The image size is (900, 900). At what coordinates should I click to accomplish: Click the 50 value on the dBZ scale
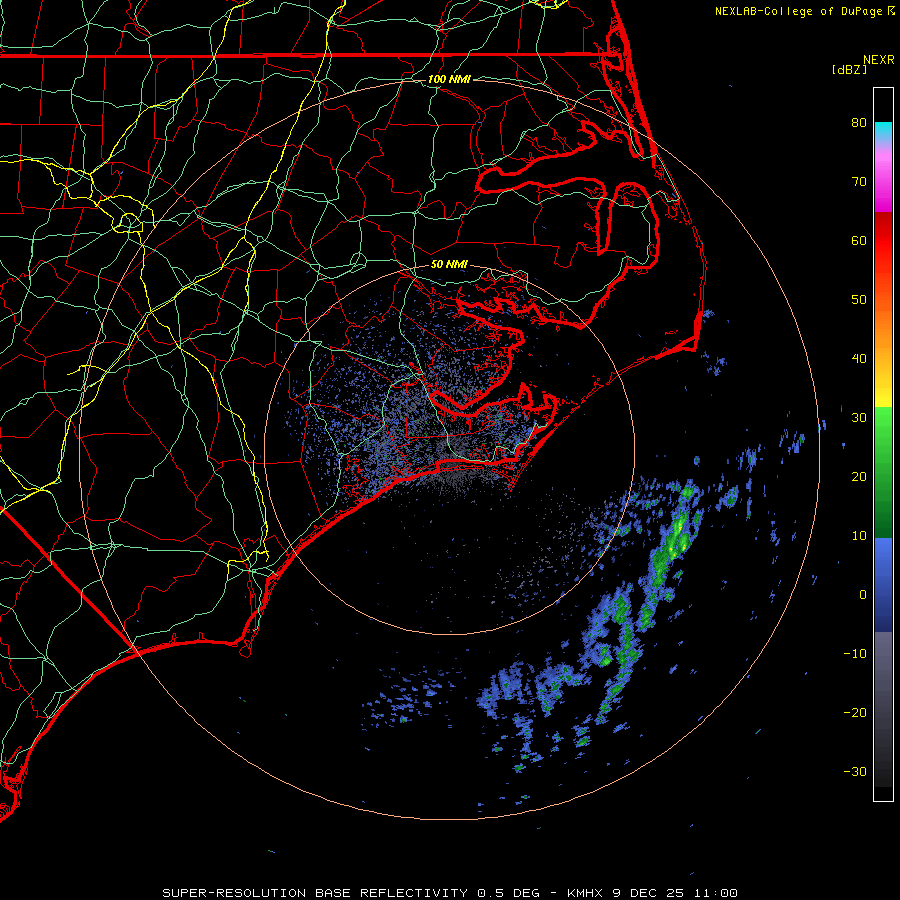coord(859,300)
